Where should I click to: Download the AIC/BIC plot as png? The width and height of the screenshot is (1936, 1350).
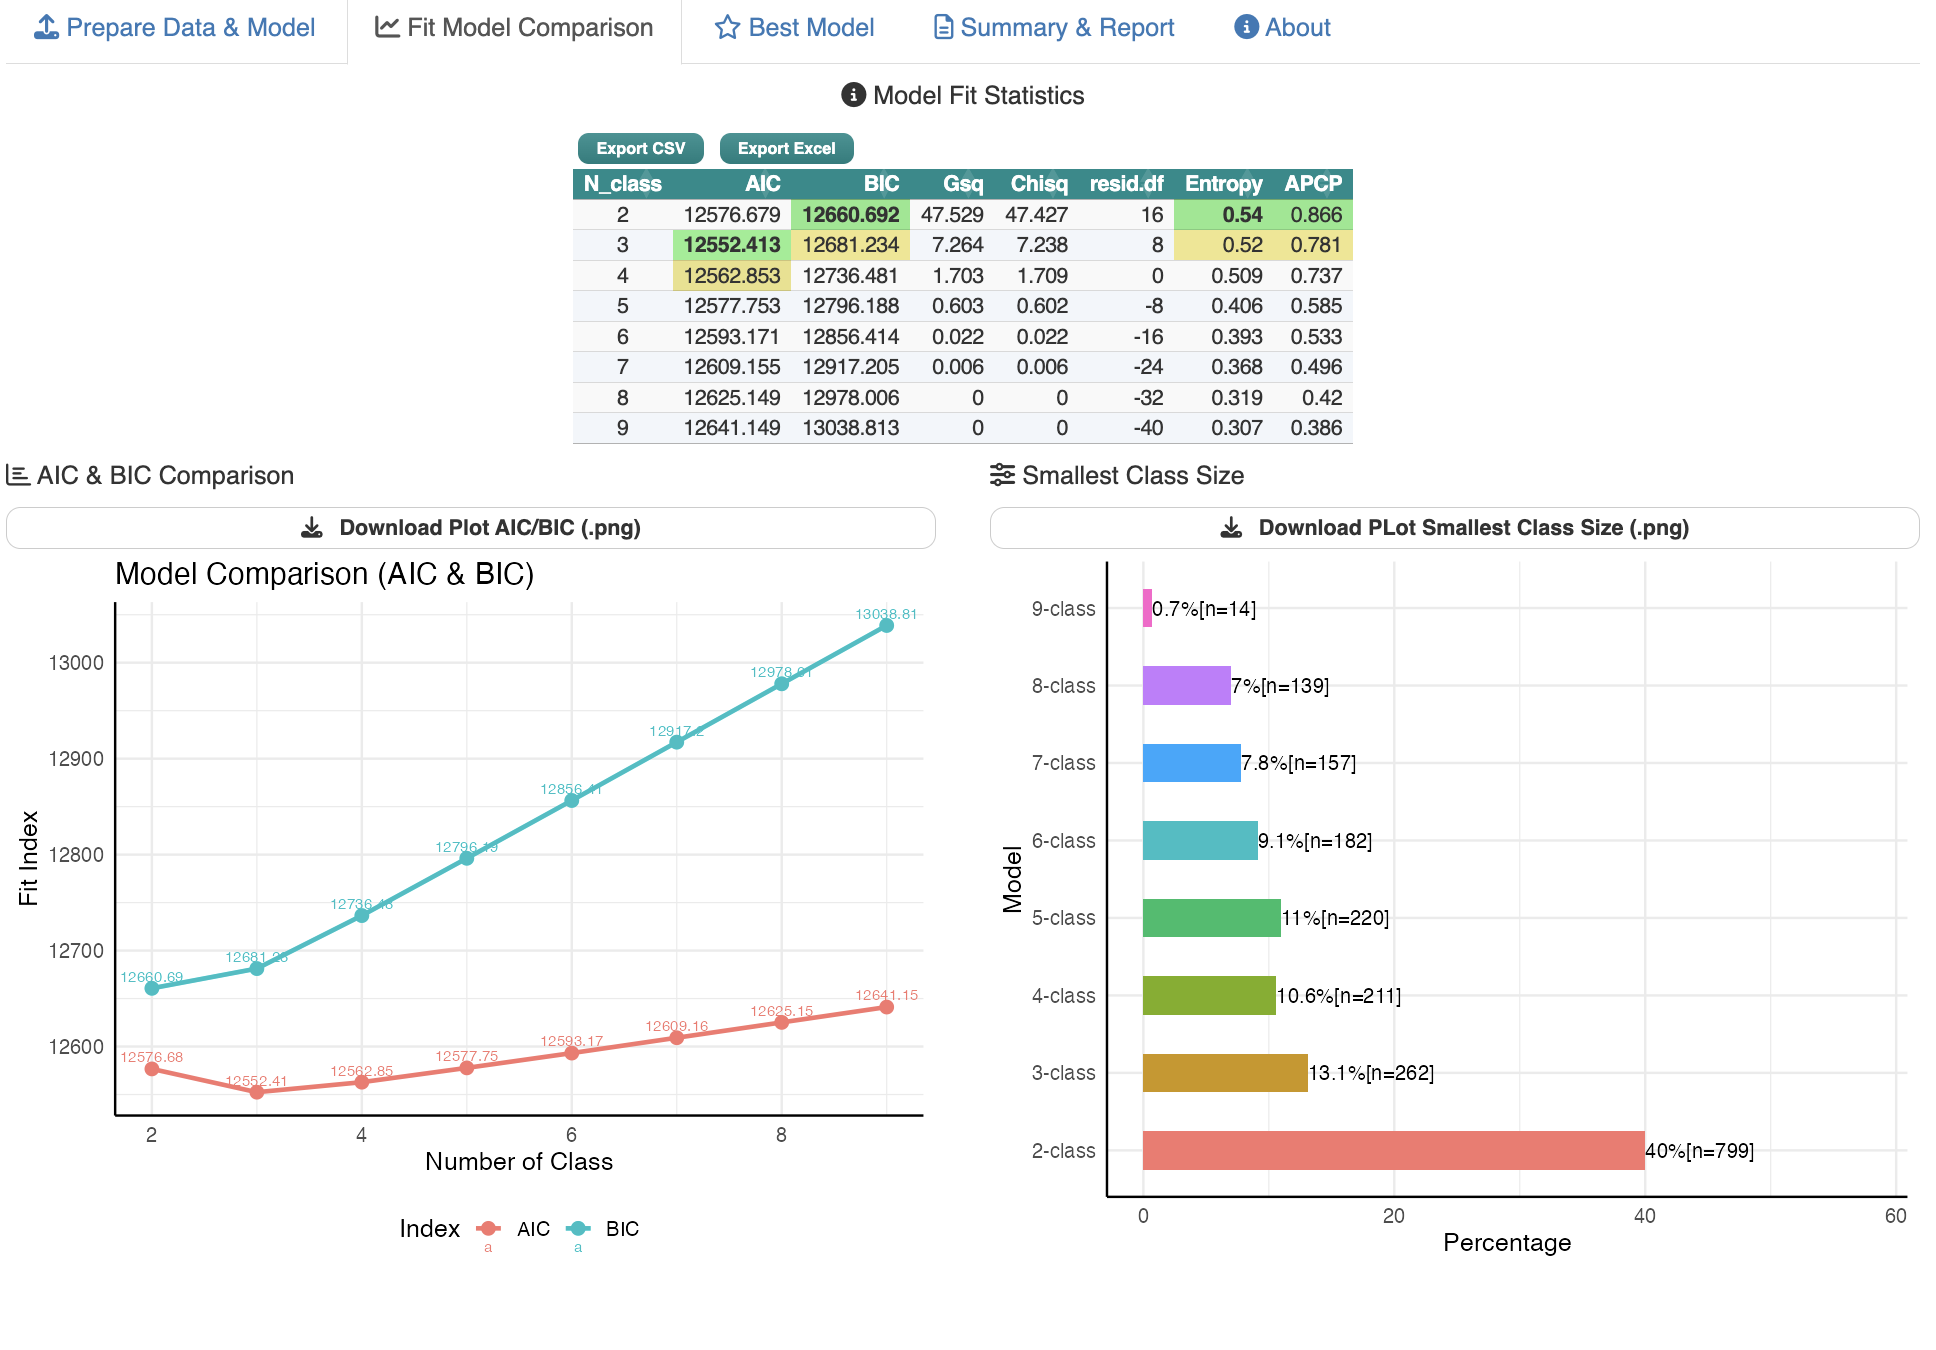(489, 528)
